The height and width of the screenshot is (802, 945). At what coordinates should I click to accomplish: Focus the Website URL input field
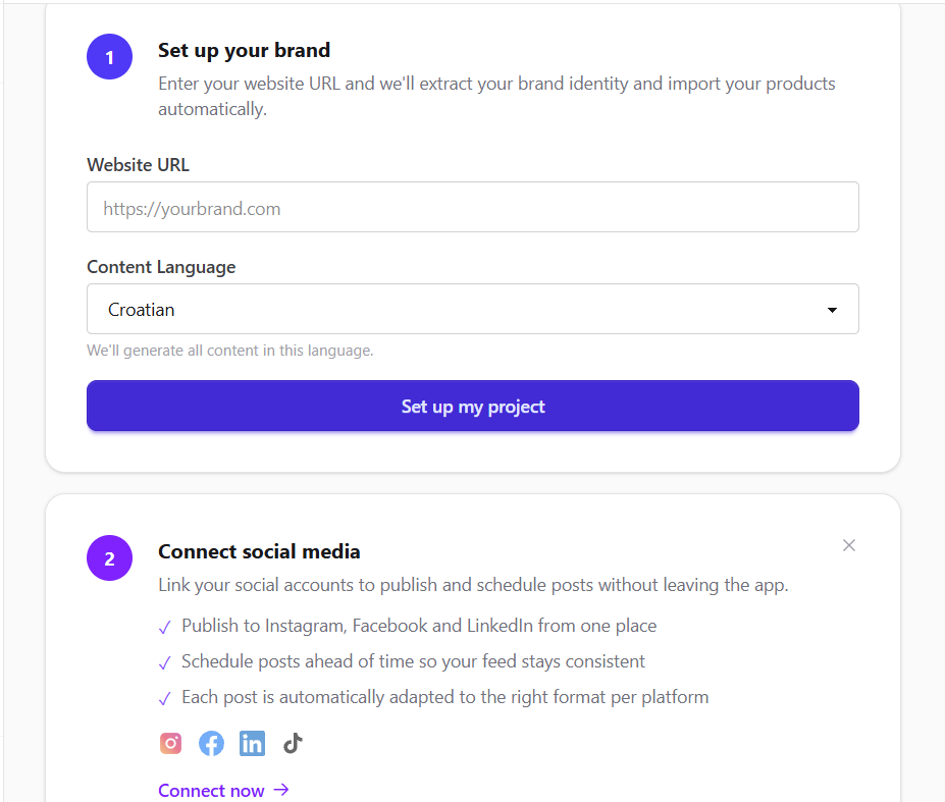coord(472,207)
